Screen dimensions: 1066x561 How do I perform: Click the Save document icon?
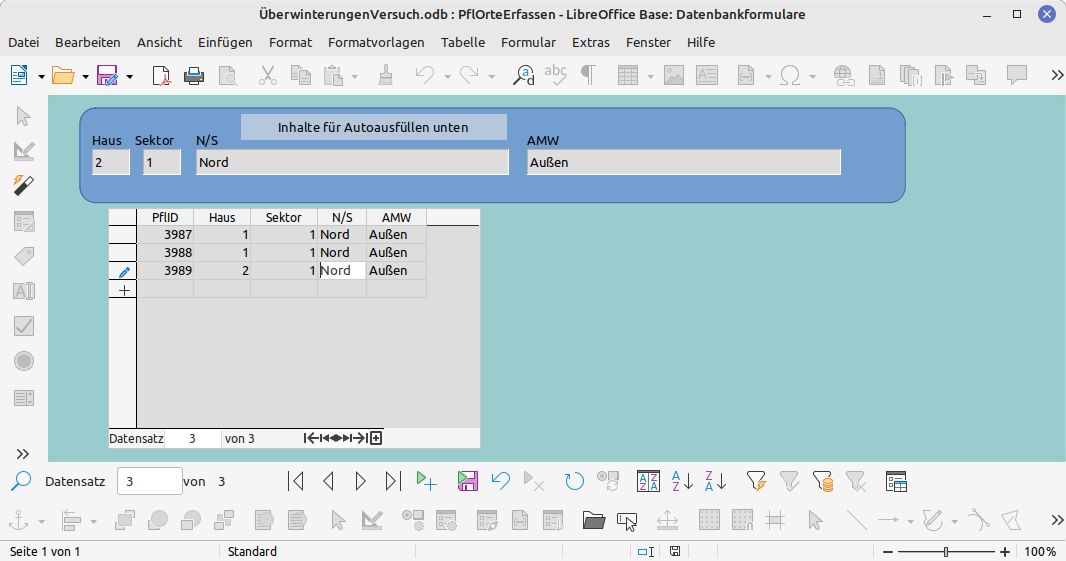pyautogui.click(x=107, y=75)
